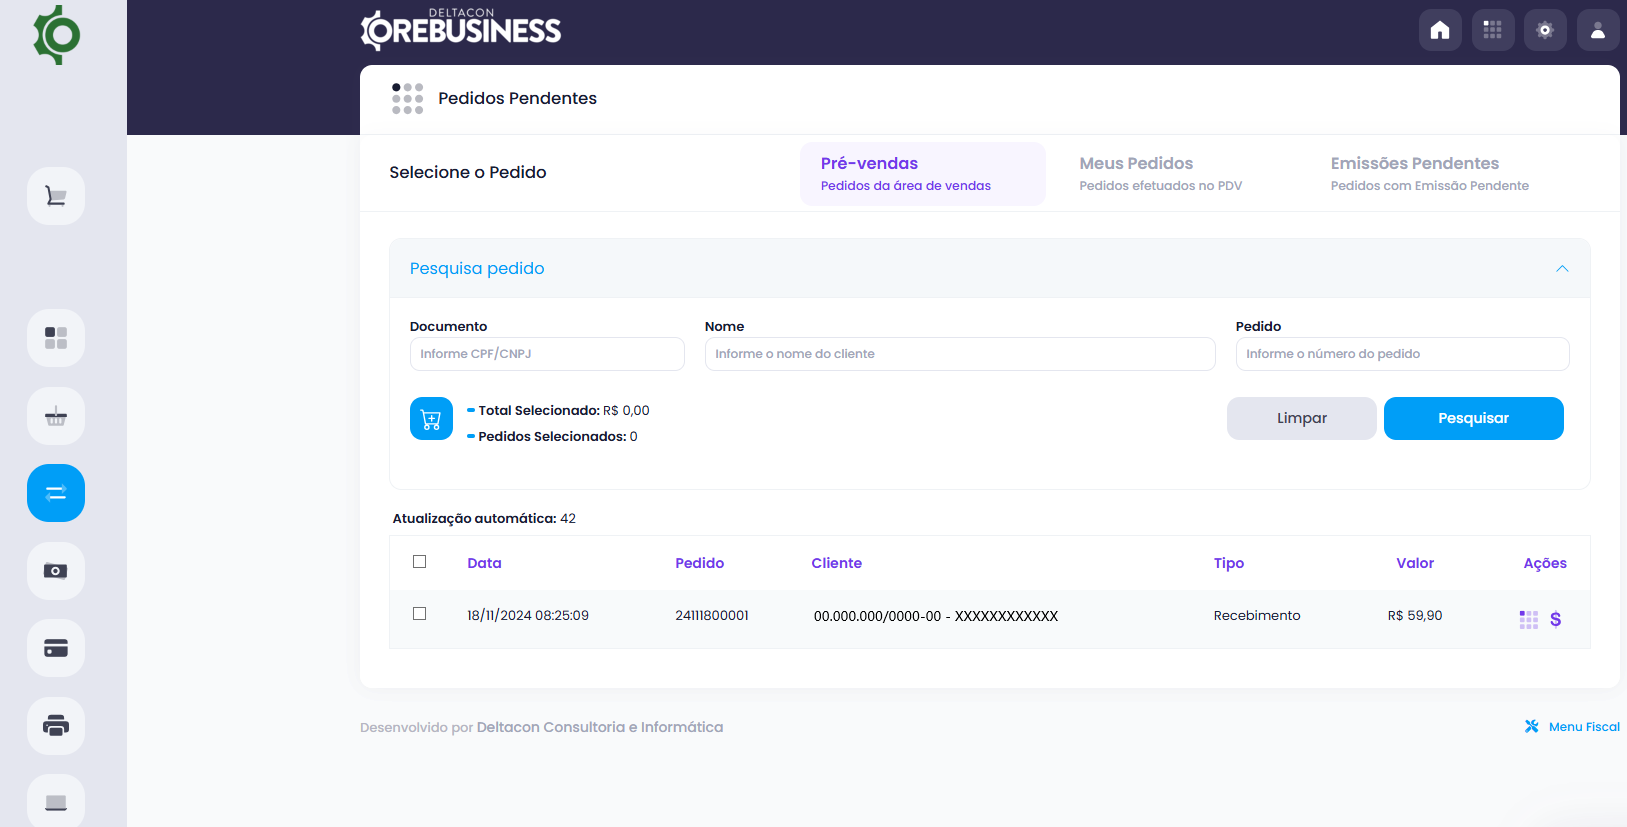This screenshot has width=1627, height=827.
Task: Collapse the Pesquisa pedido panel chevron
Action: click(x=1562, y=268)
